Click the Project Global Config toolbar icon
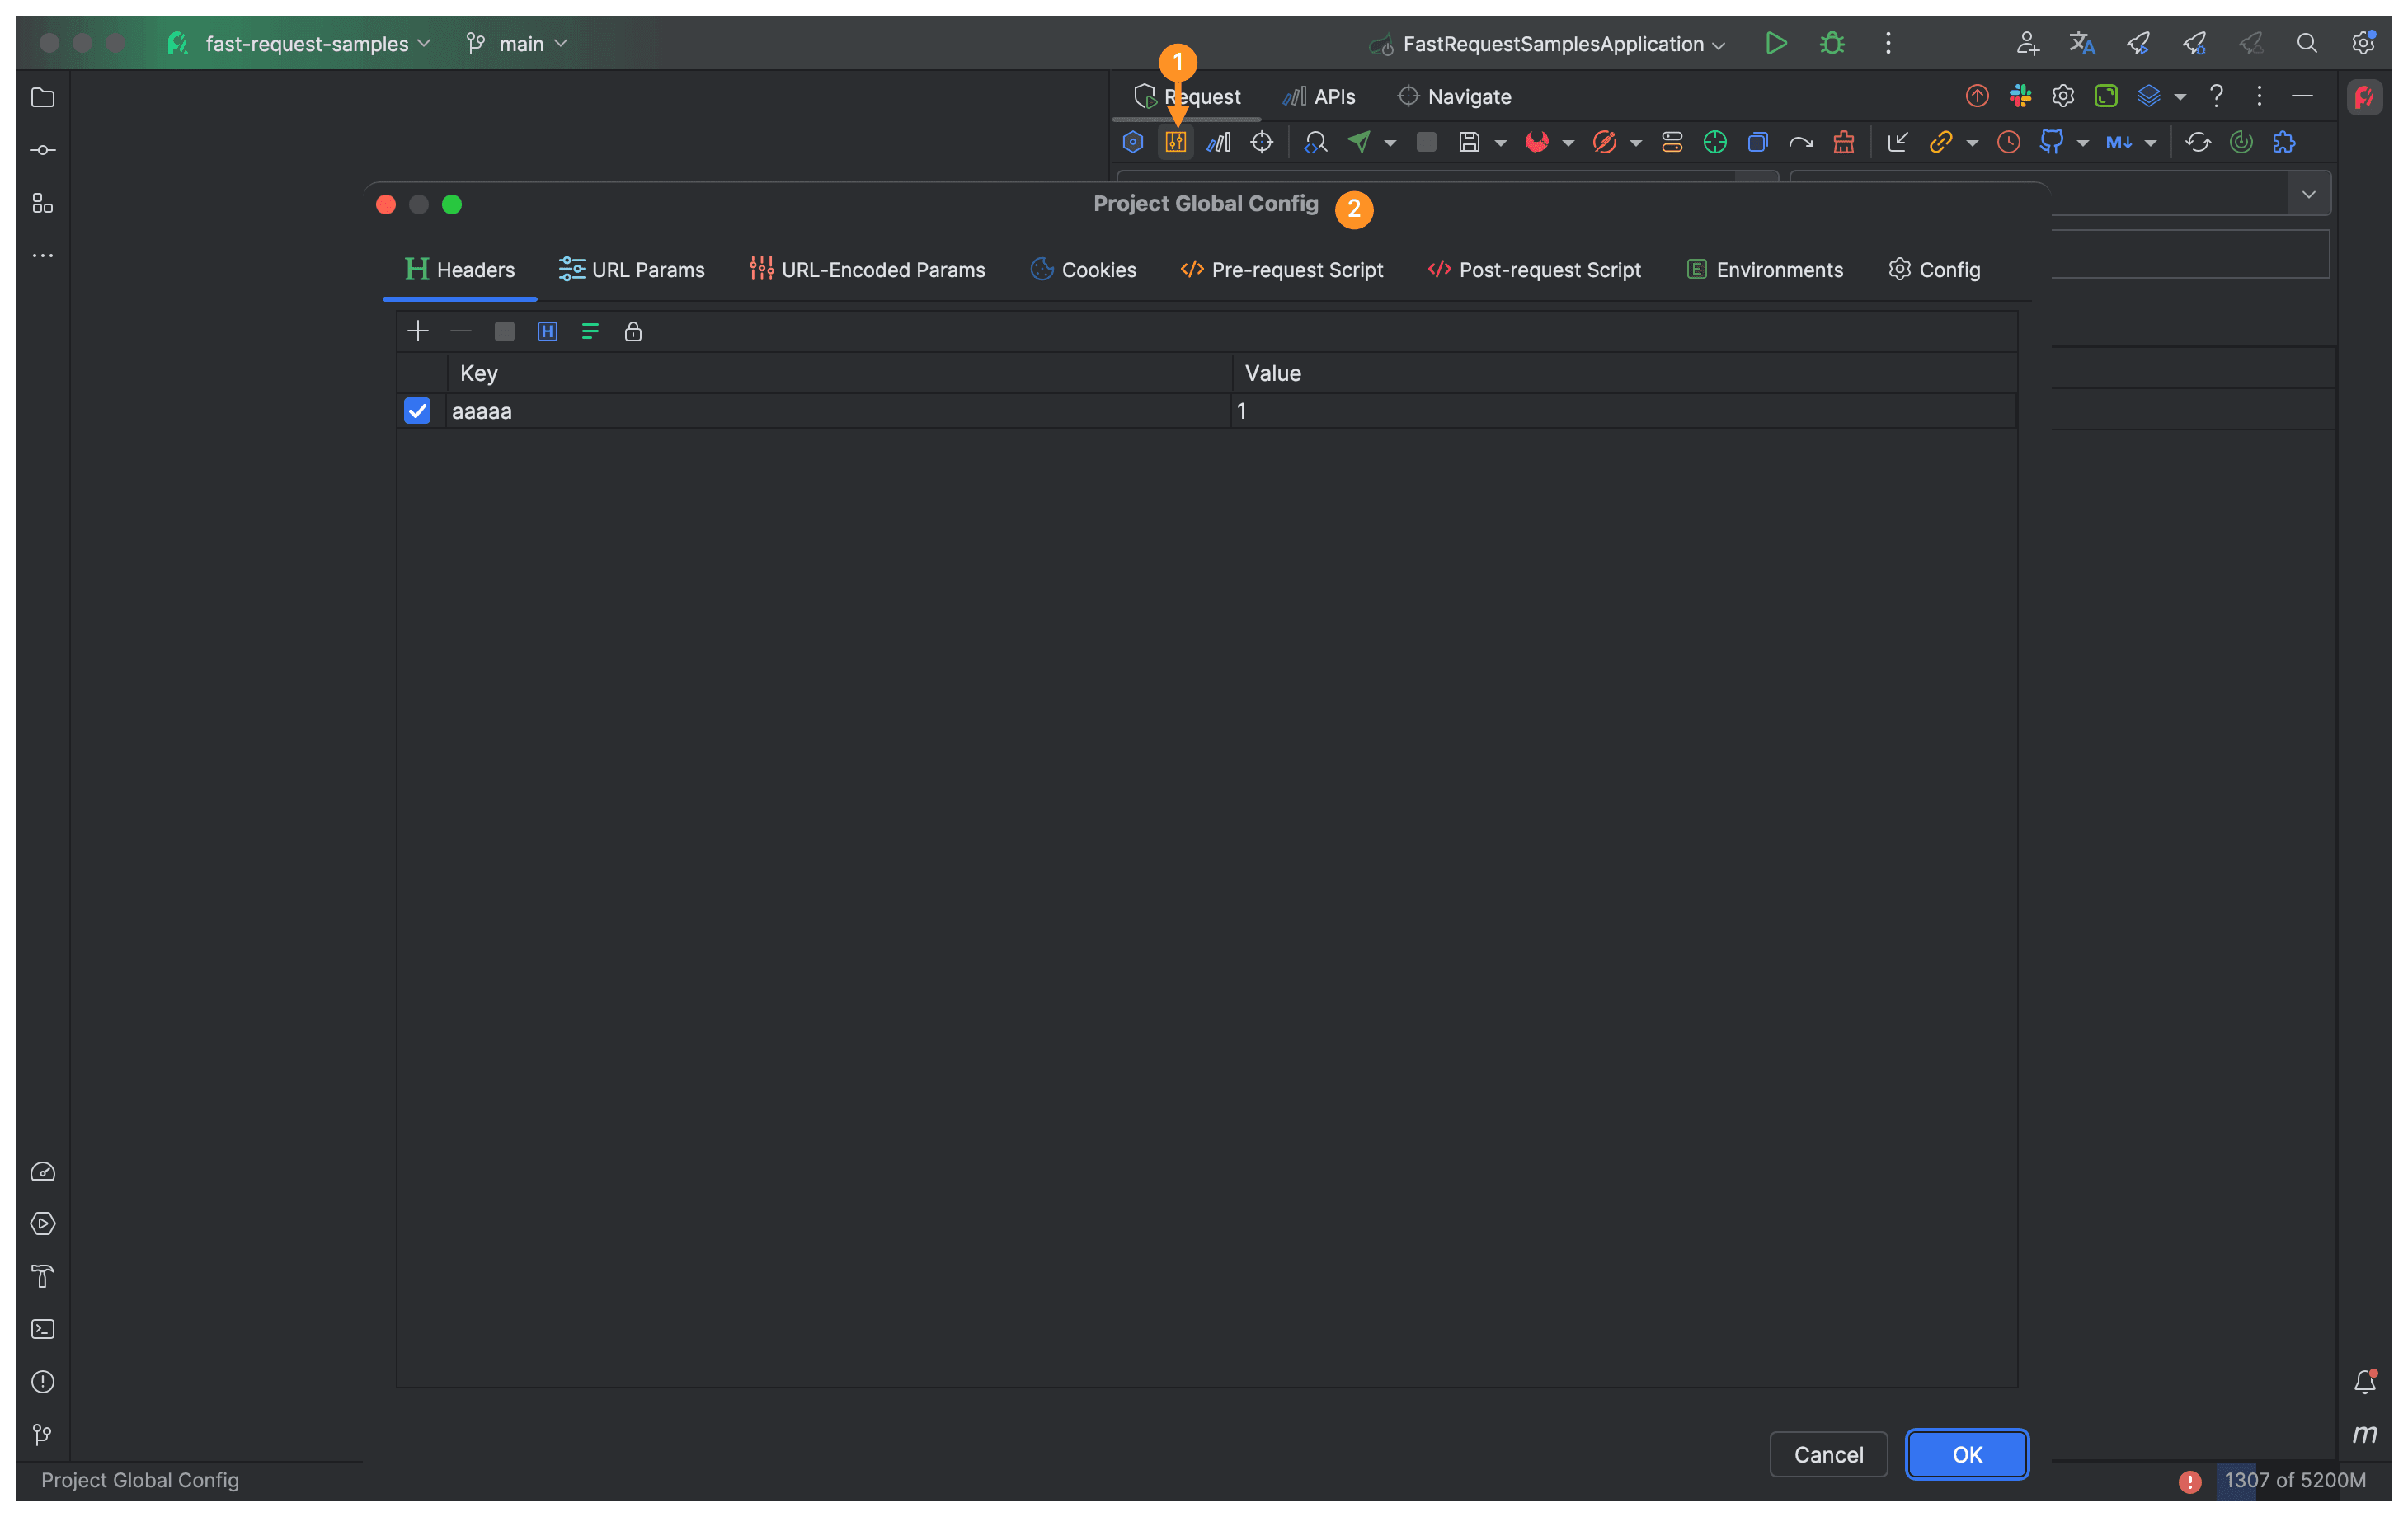2408x1517 pixels. (1176, 142)
